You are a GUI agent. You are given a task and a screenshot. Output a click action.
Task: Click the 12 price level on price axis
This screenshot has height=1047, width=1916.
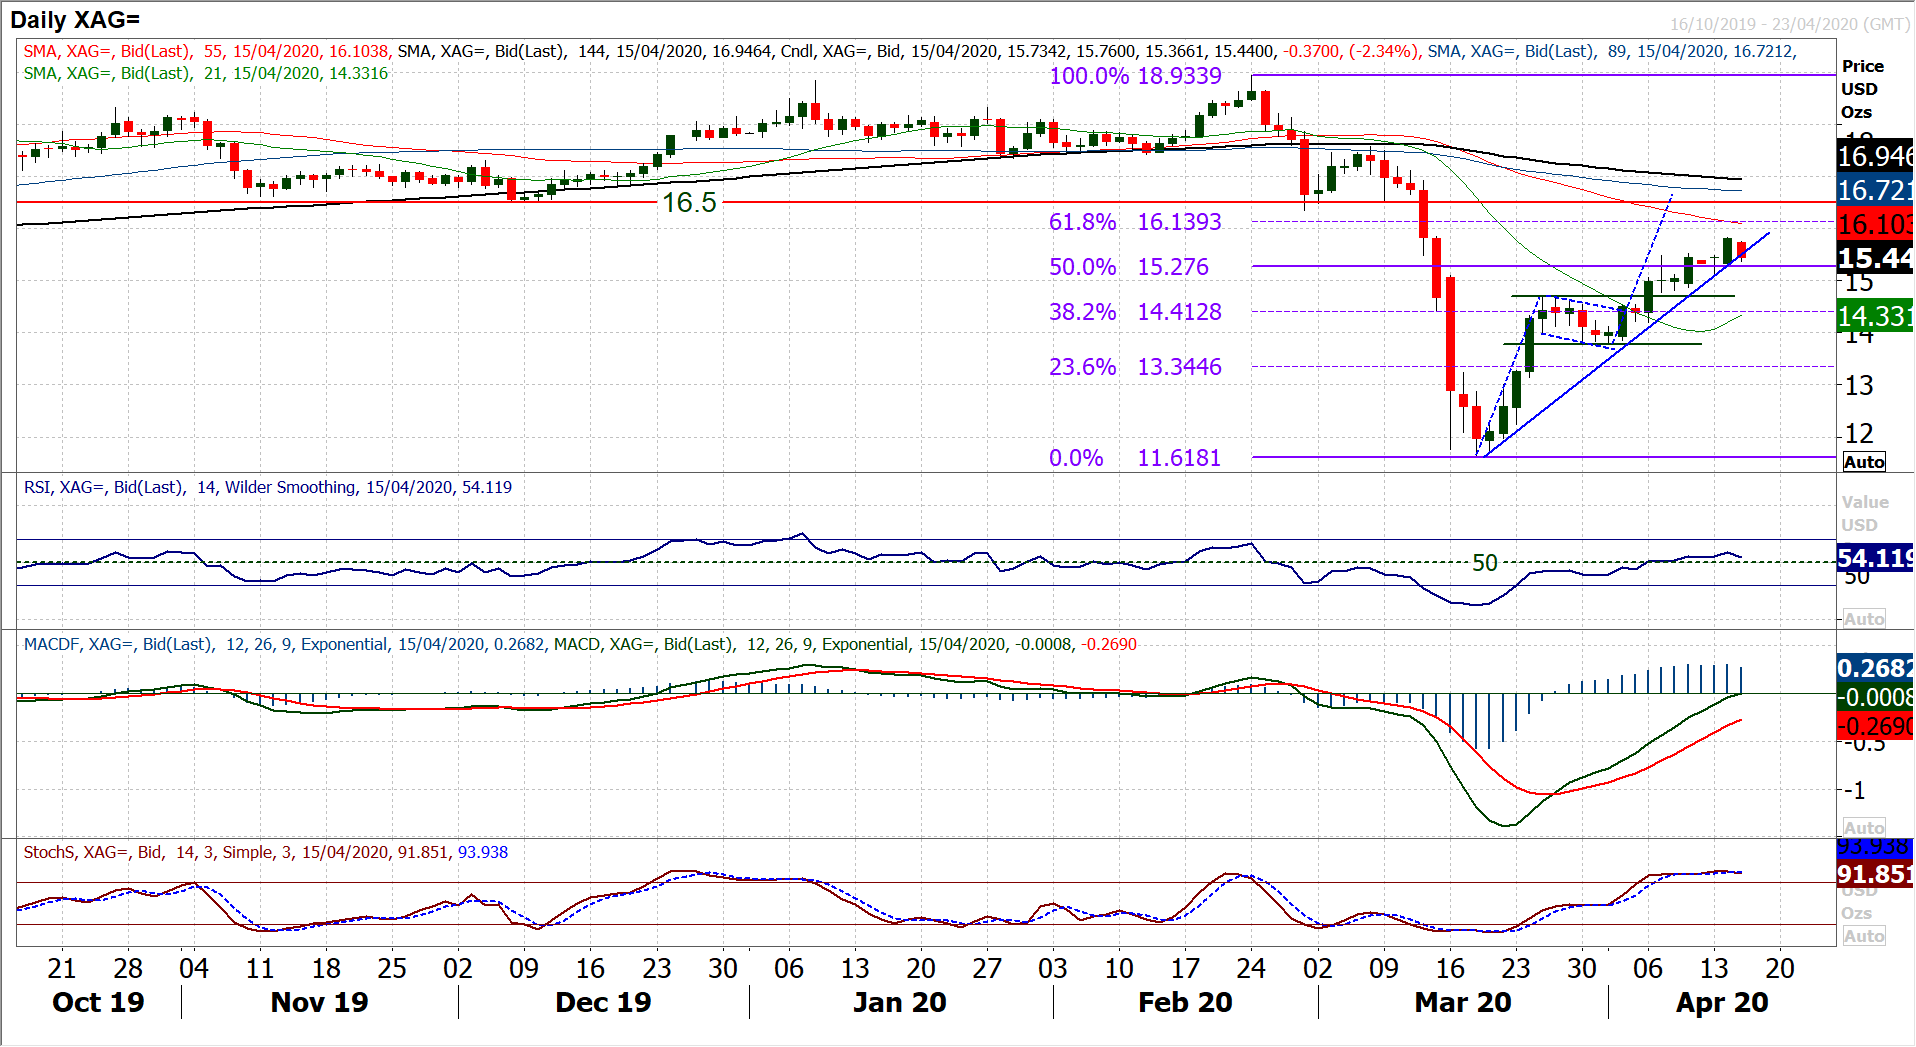1859,434
